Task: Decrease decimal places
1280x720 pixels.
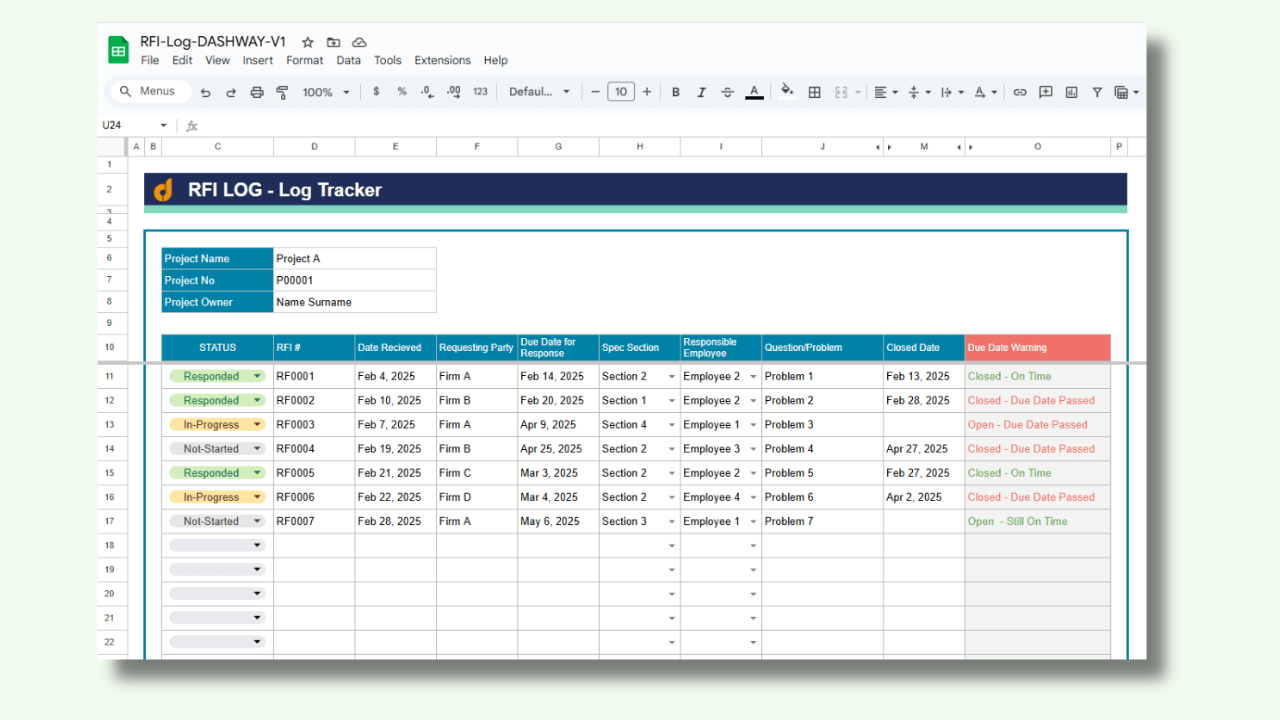Action: [x=427, y=92]
